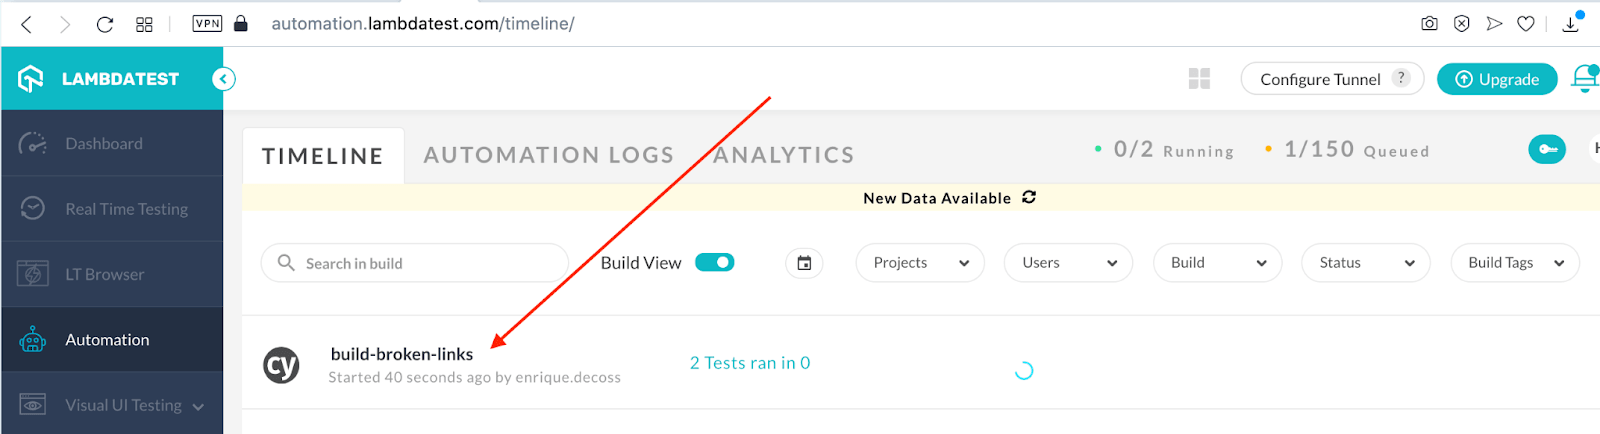Open the ad blocker shield icon
1600x434 pixels.
1462,23
